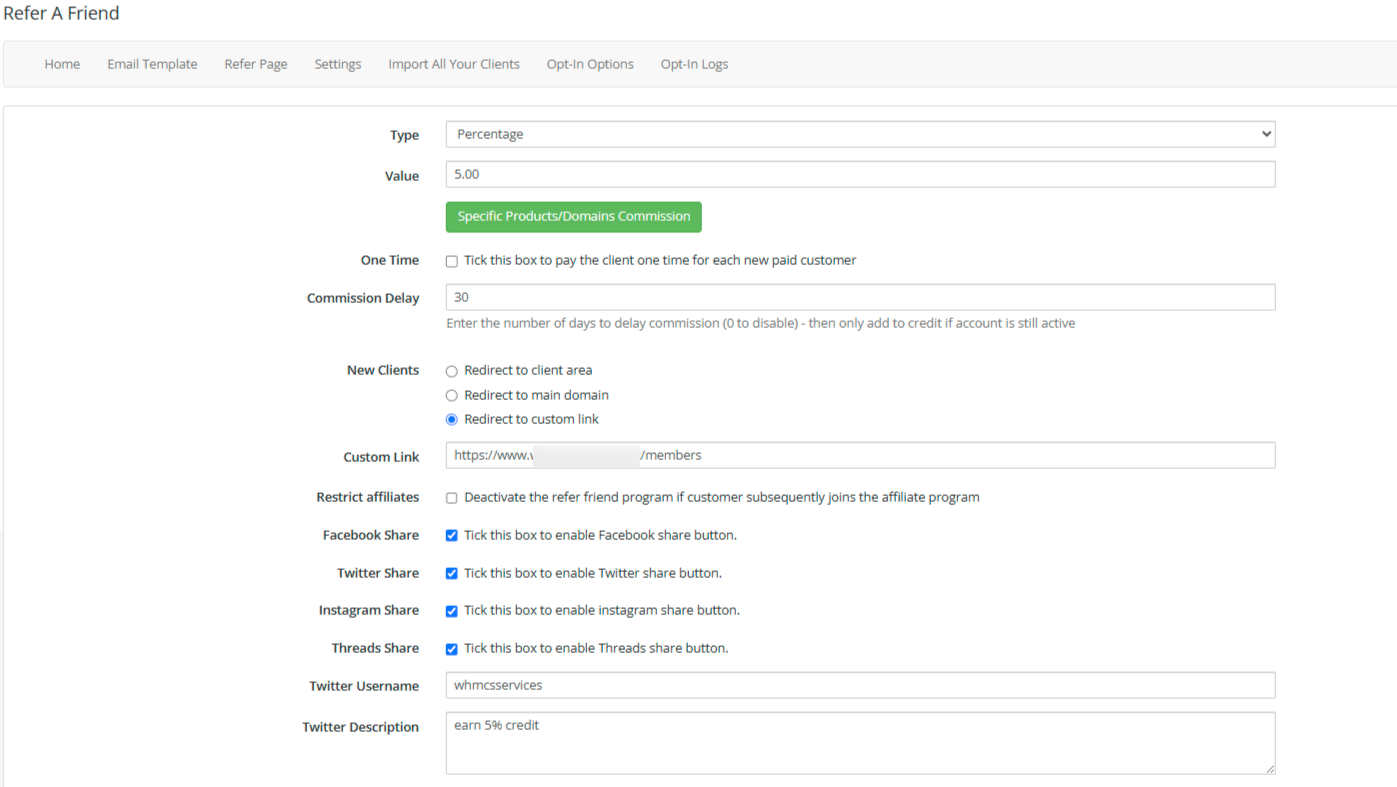View the Opt-In Logs tab
Viewport: 1397px width, 787px height.
[694, 64]
